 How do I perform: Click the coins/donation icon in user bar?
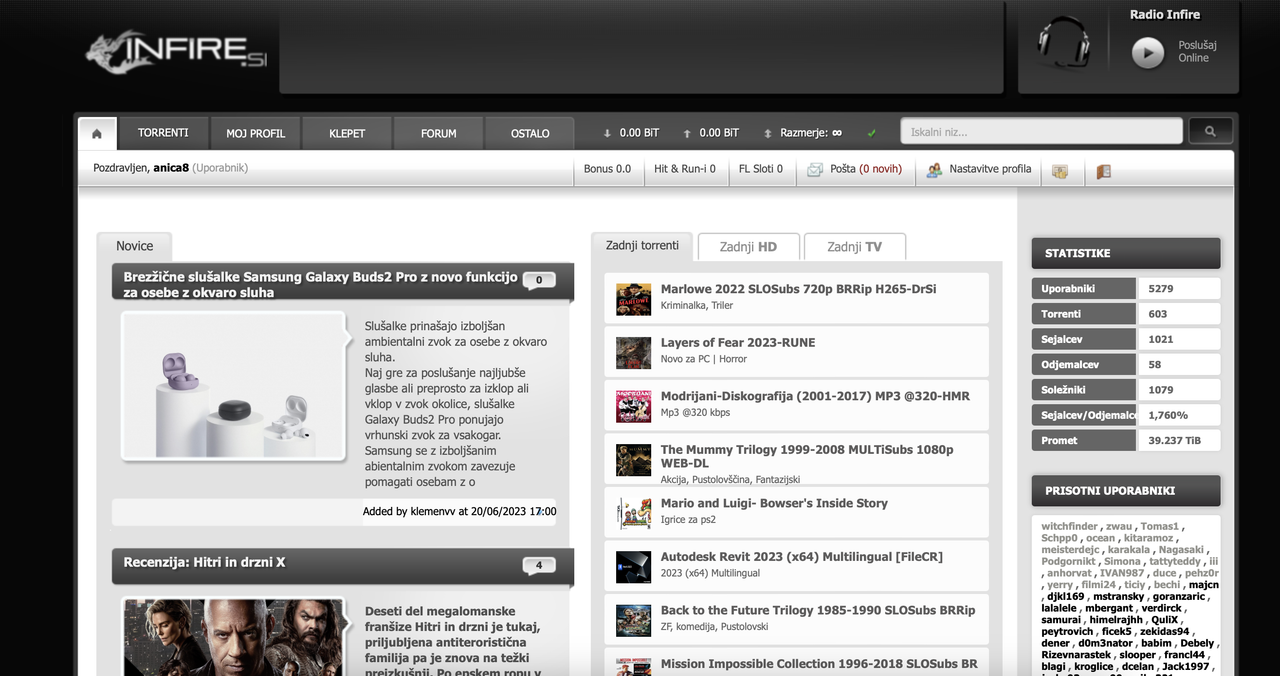coord(1060,171)
